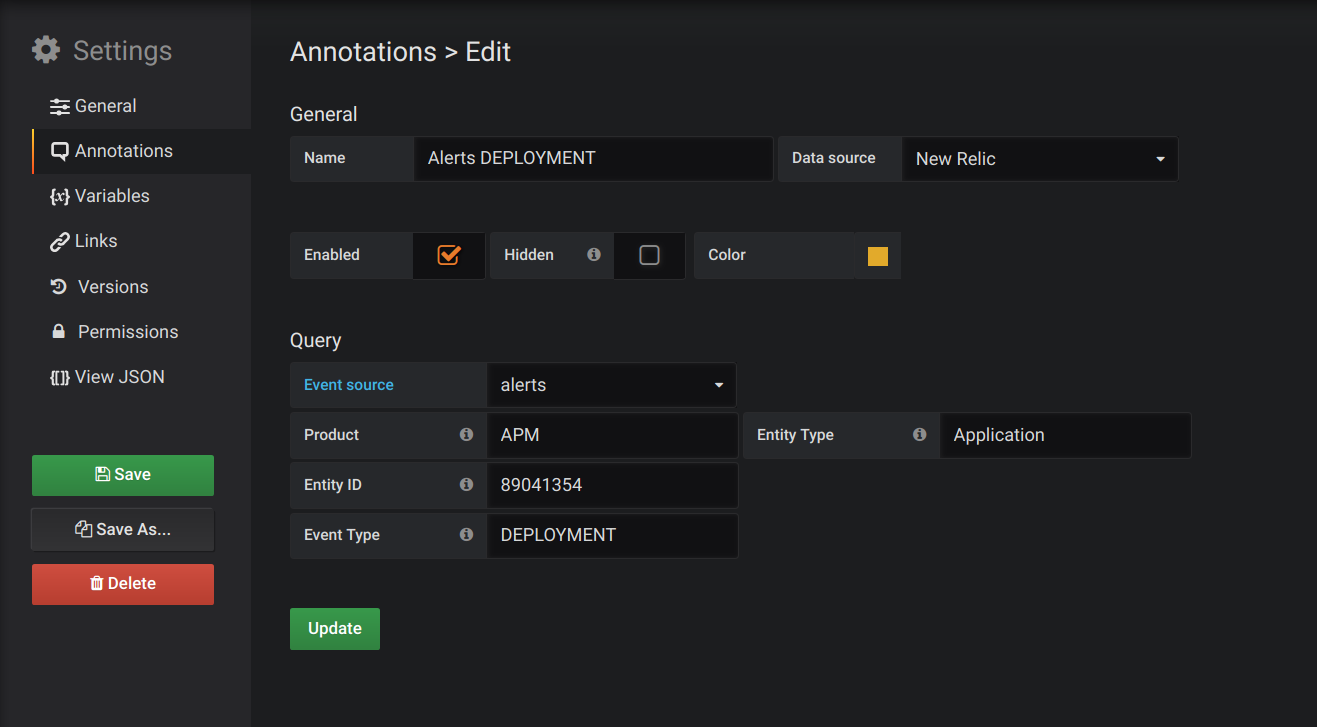Viewport: 1317px width, 727px height.
Task: Click the Product field containing APM
Action: [x=612, y=435]
